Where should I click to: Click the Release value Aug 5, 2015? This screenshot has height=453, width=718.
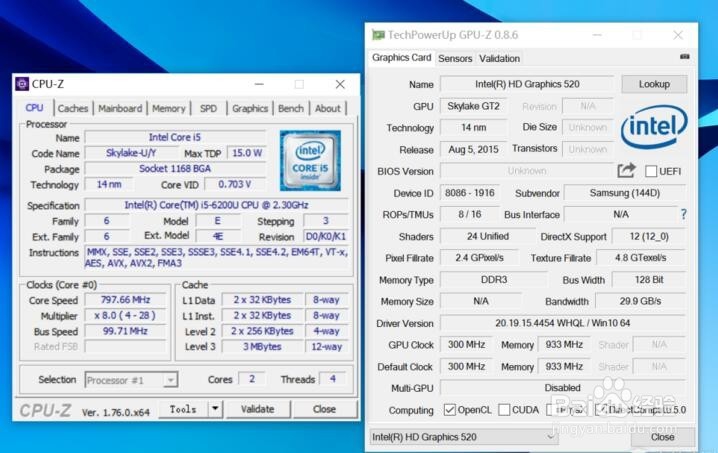(473, 149)
